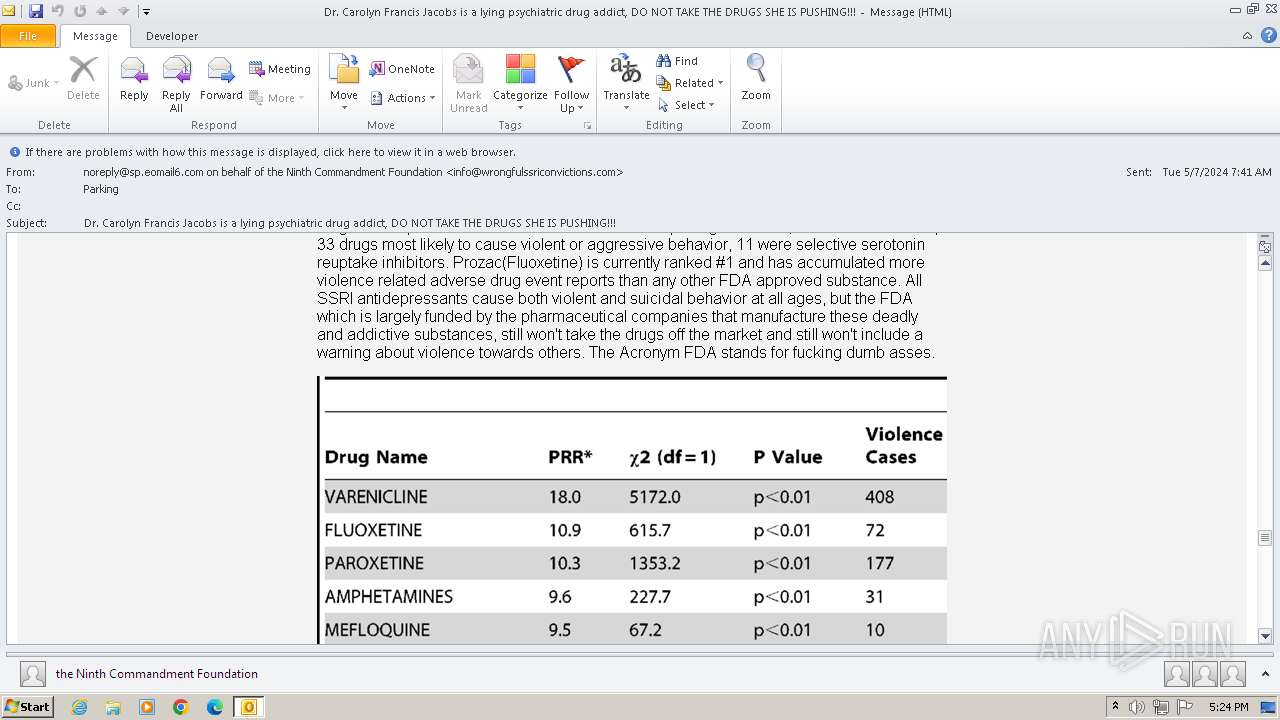Expand the People Pane chevron

(1265, 674)
